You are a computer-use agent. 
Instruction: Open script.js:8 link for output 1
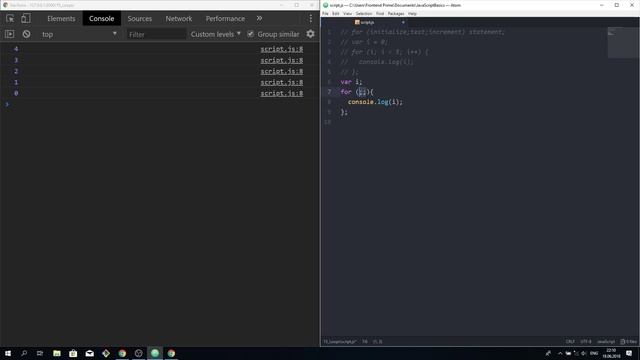[x=282, y=82]
